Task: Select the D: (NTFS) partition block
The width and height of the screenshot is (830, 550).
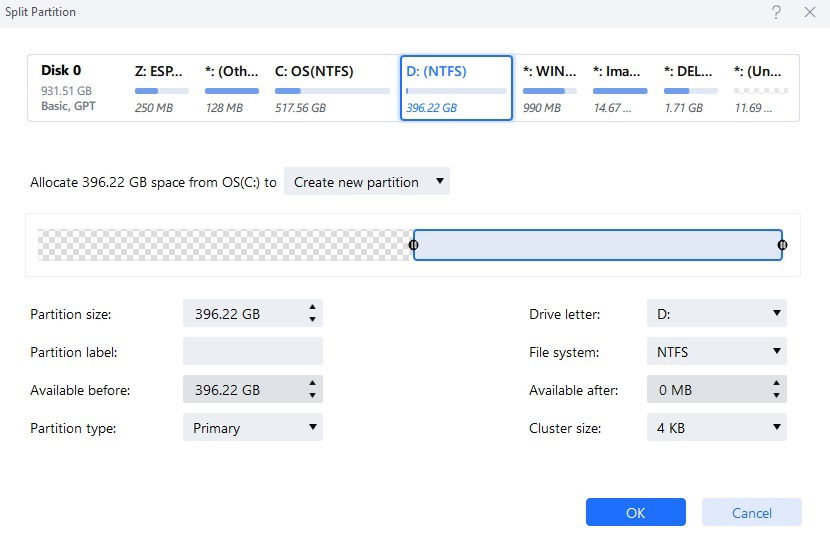Action: pyautogui.click(x=456, y=88)
